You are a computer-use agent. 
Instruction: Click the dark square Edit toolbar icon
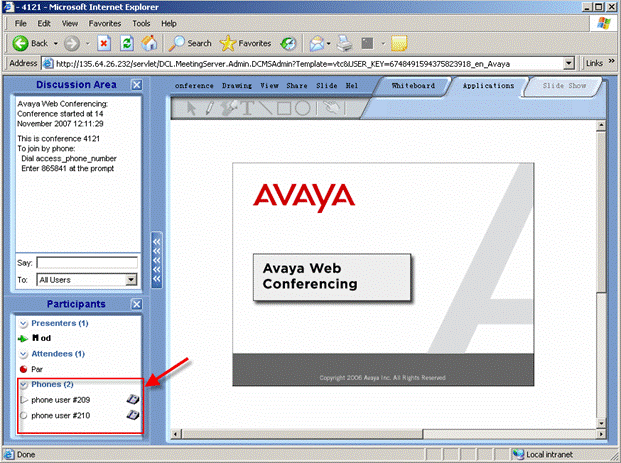[367, 43]
